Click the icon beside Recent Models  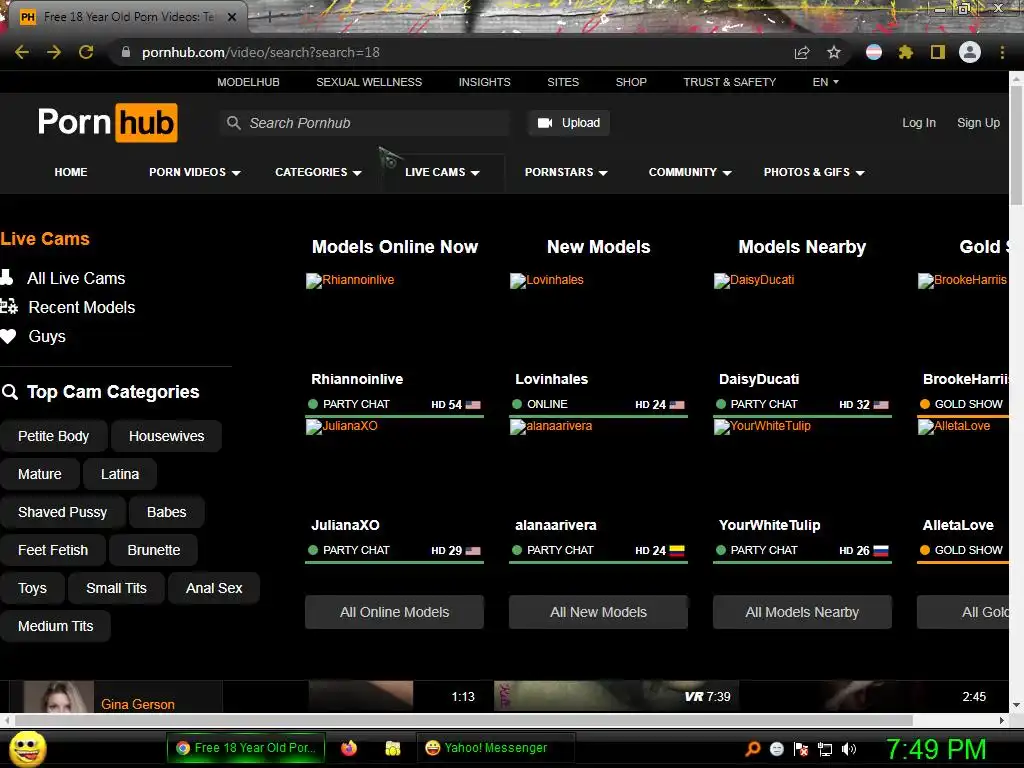[x=8, y=307]
